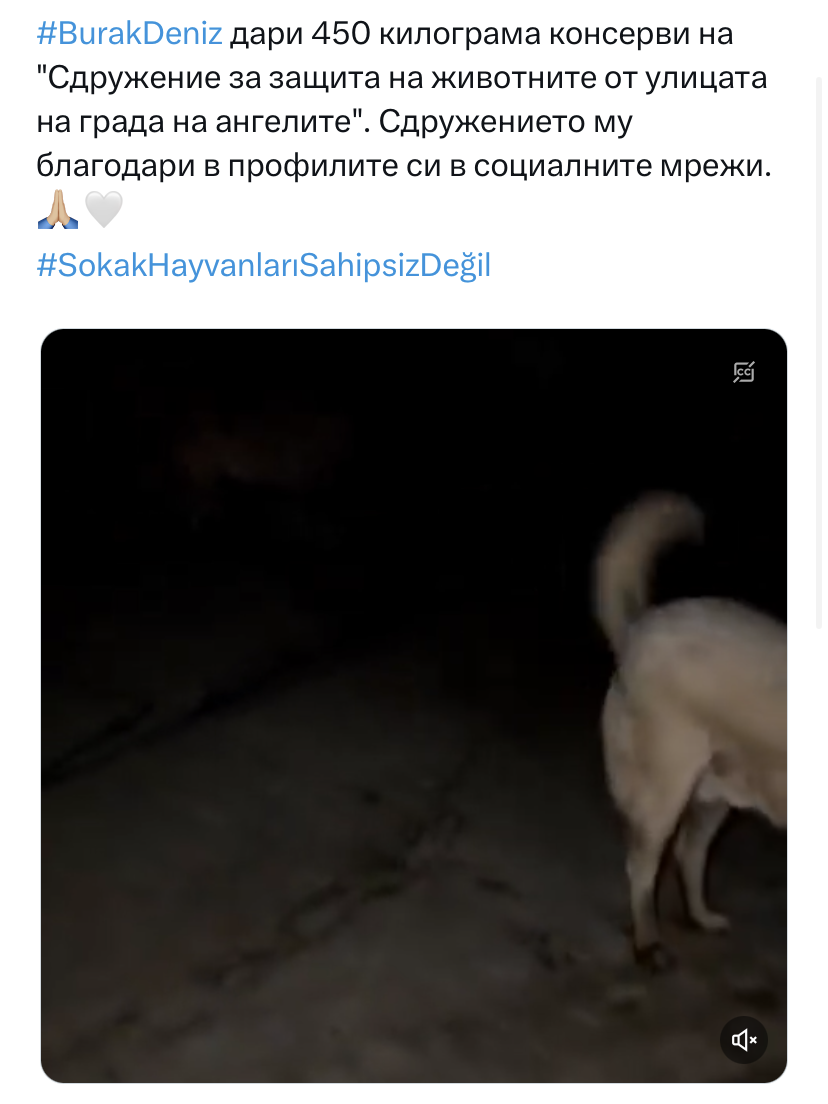
Task: Click the dog in the video
Action: (x=694, y=725)
